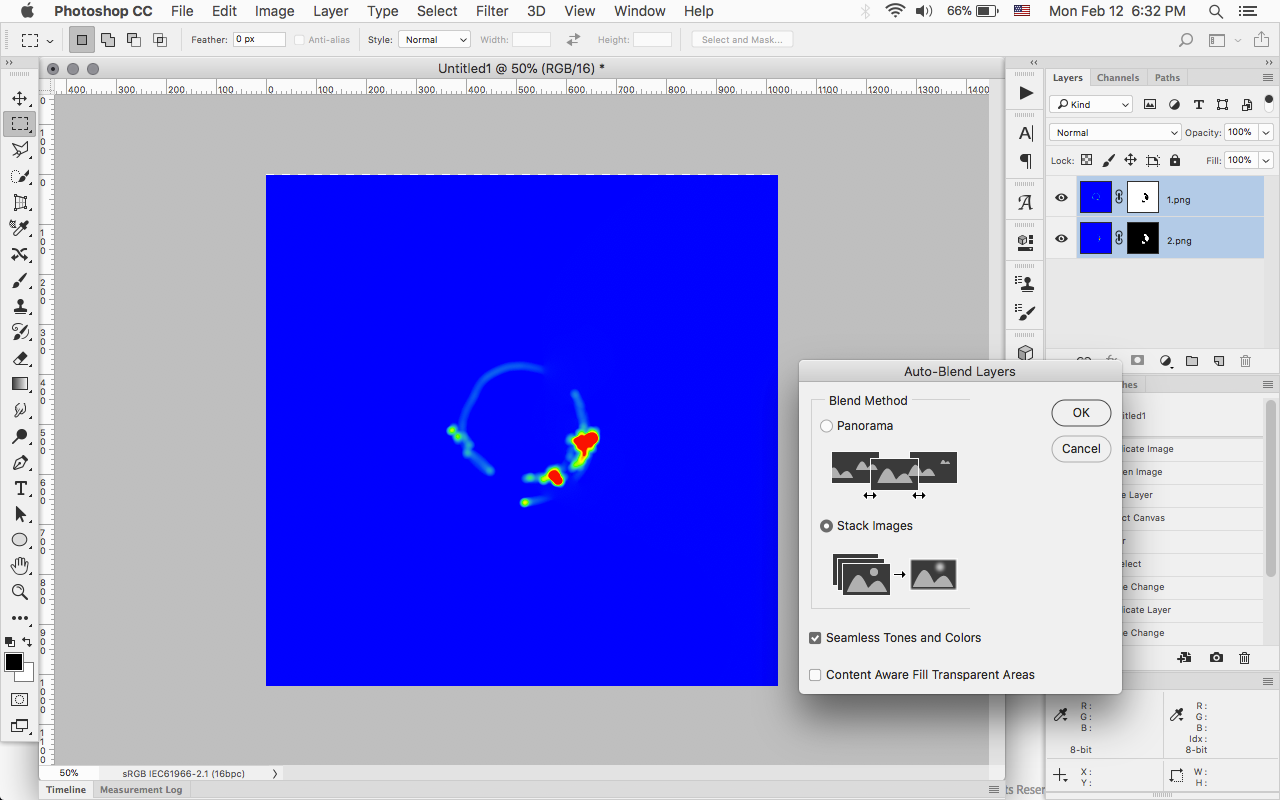The width and height of the screenshot is (1280, 800).
Task: Toggle lock transparent pixels
Action: click(x=1086, y=160)
